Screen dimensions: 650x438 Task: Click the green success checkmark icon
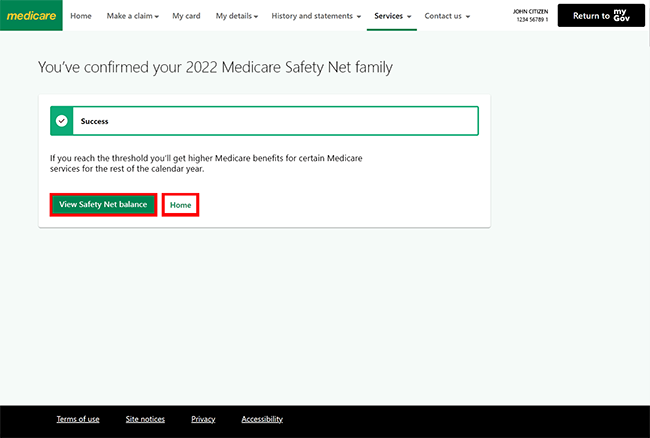point(62,121)
